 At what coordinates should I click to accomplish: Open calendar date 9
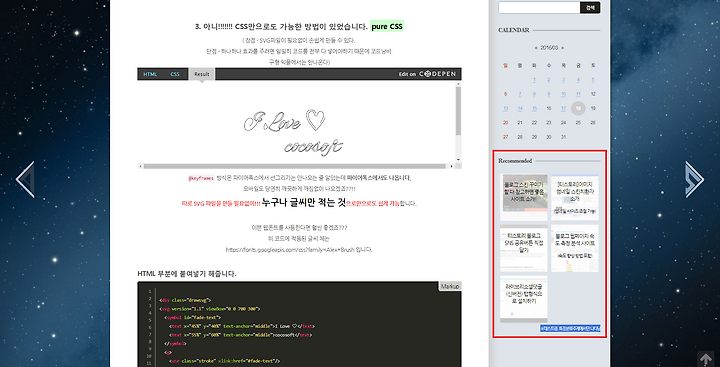click(x=549, y=94)
